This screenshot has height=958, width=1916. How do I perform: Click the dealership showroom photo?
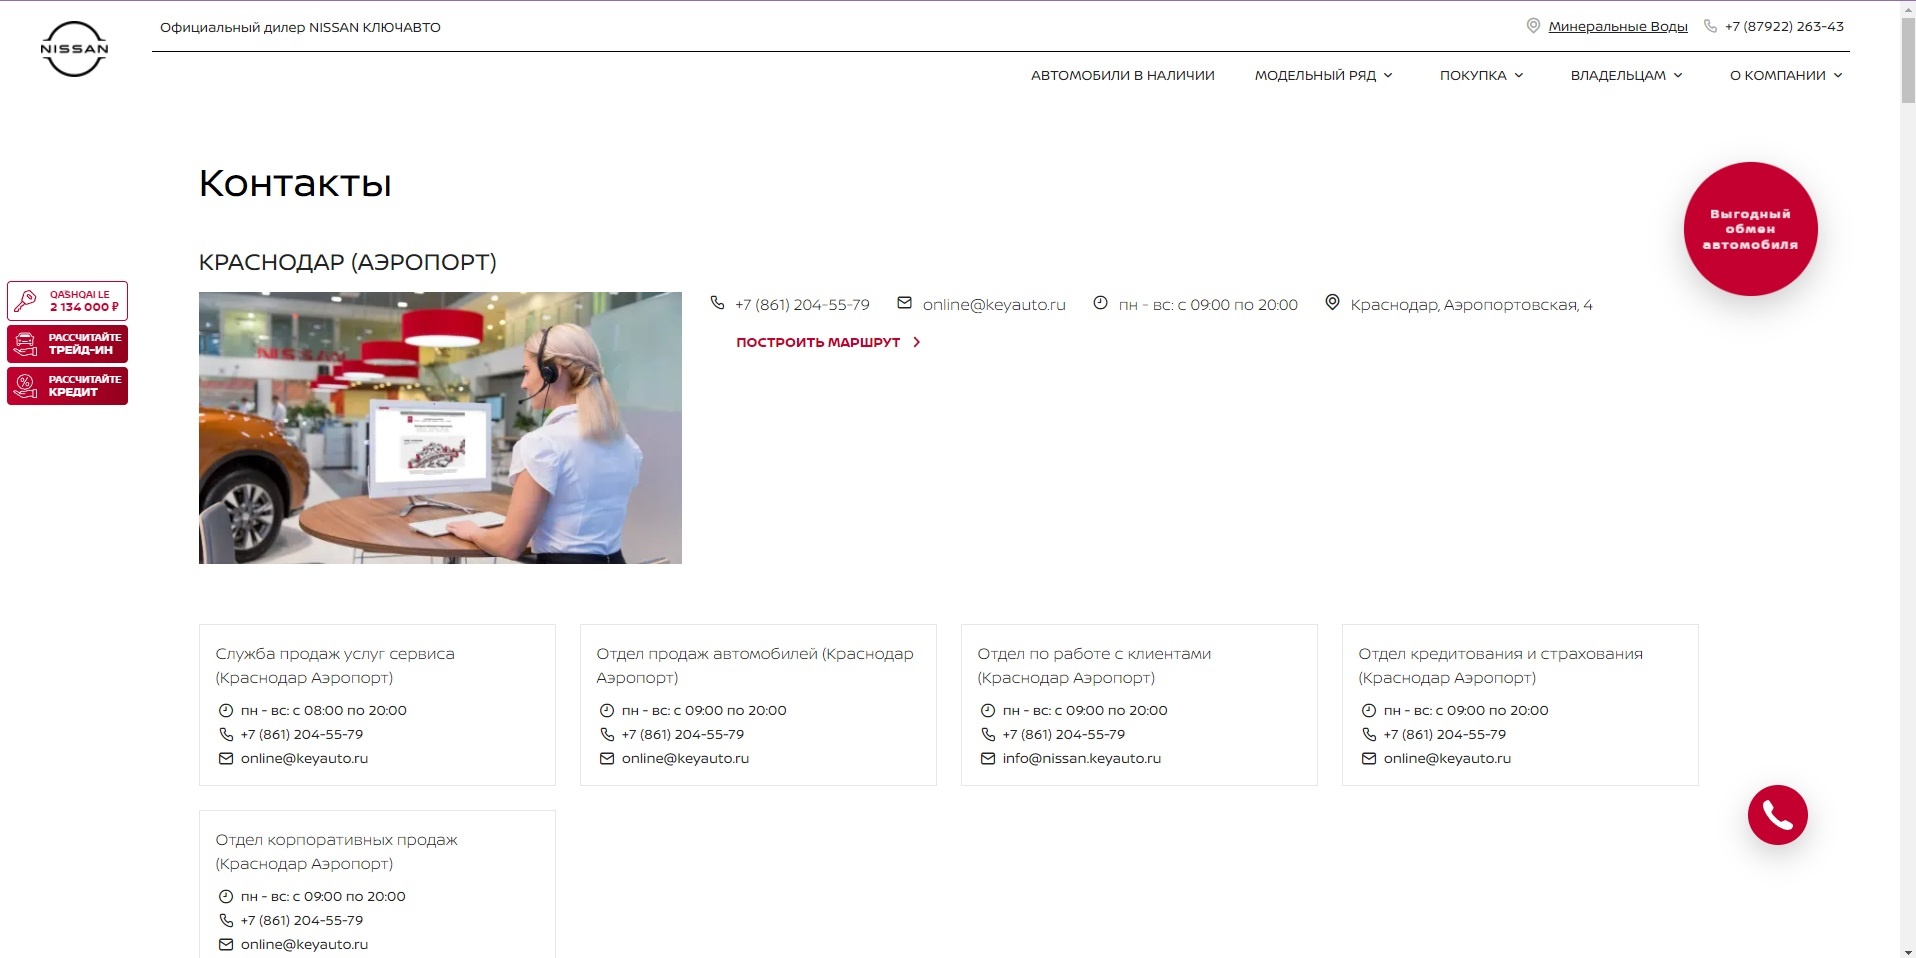pyautogui.click(x=440, y=428)
